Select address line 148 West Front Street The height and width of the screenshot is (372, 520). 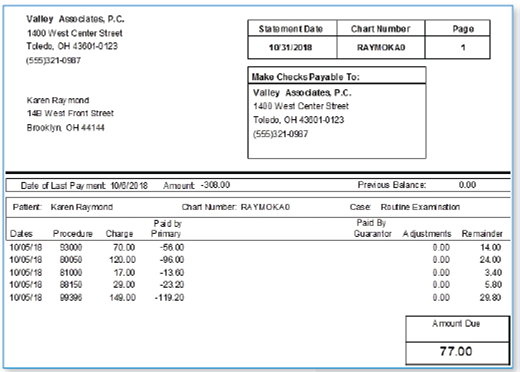pos(70,113)
